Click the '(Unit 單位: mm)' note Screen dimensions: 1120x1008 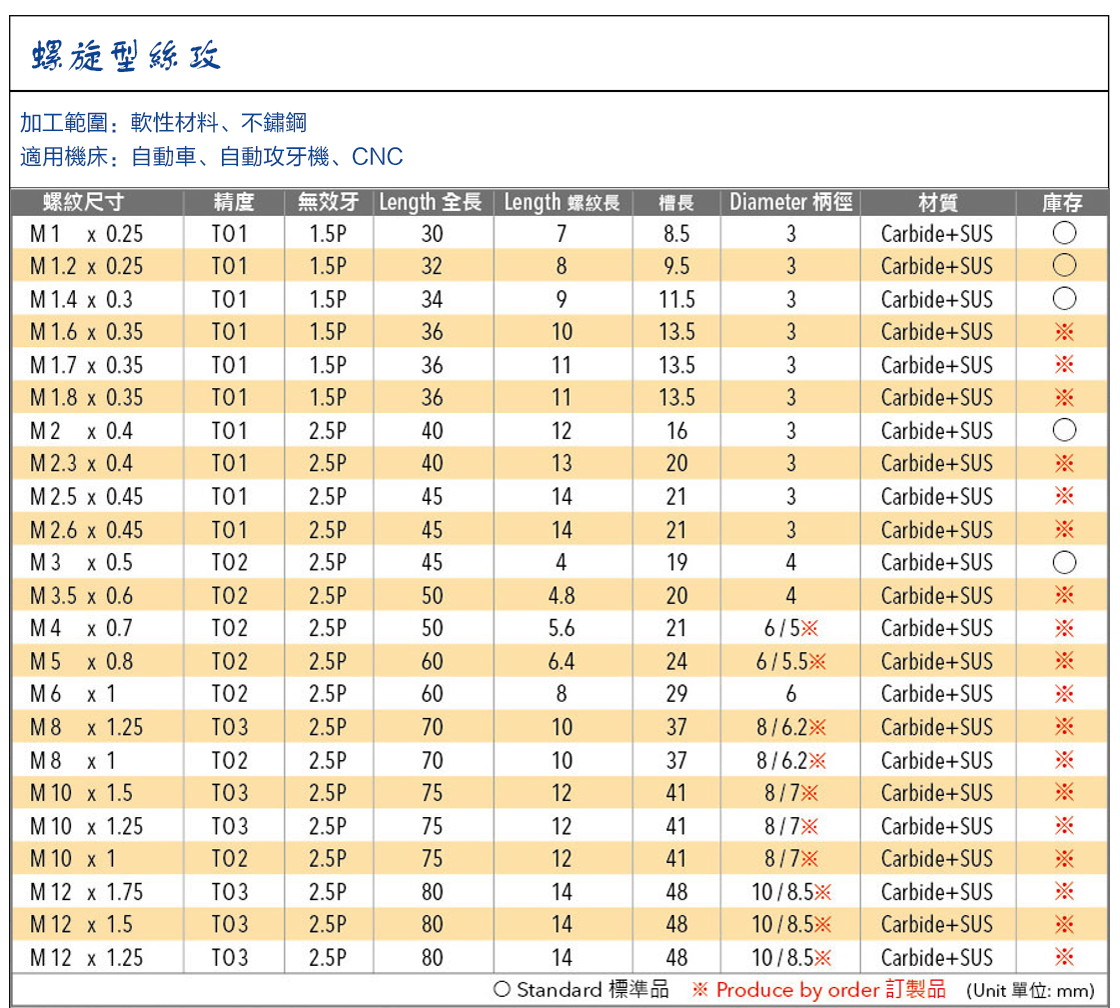click(x=1030, y=990)
